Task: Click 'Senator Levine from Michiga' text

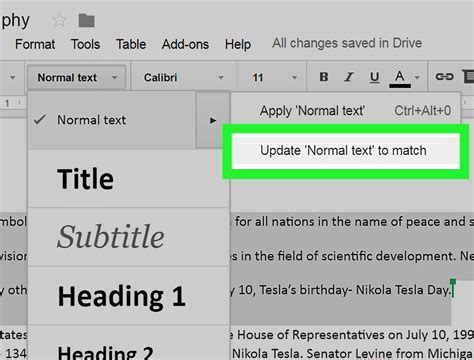Action: (390, 353)
